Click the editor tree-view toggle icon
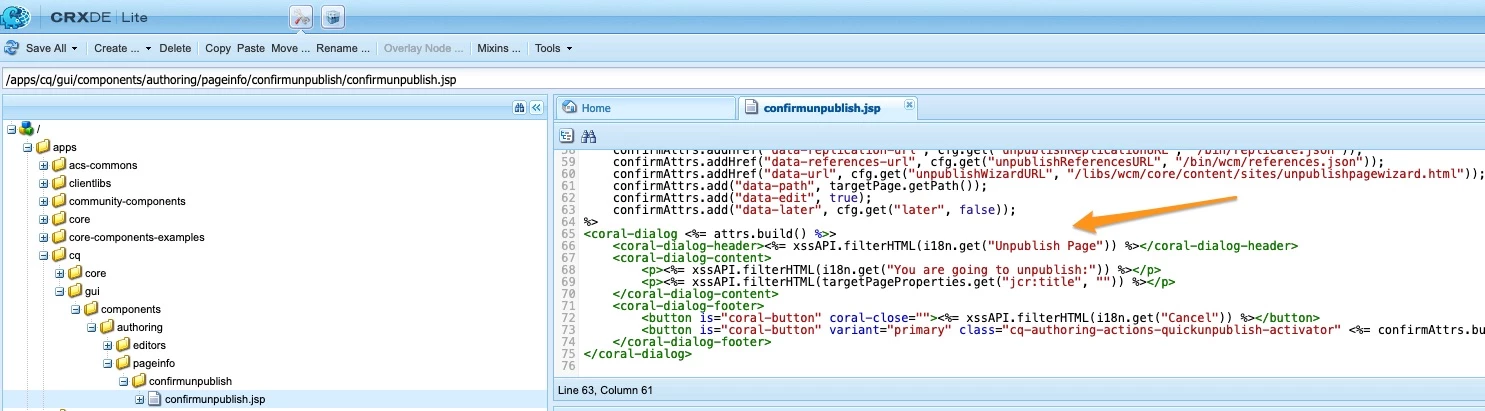The image size is (1485, 411). click(567, 136)
